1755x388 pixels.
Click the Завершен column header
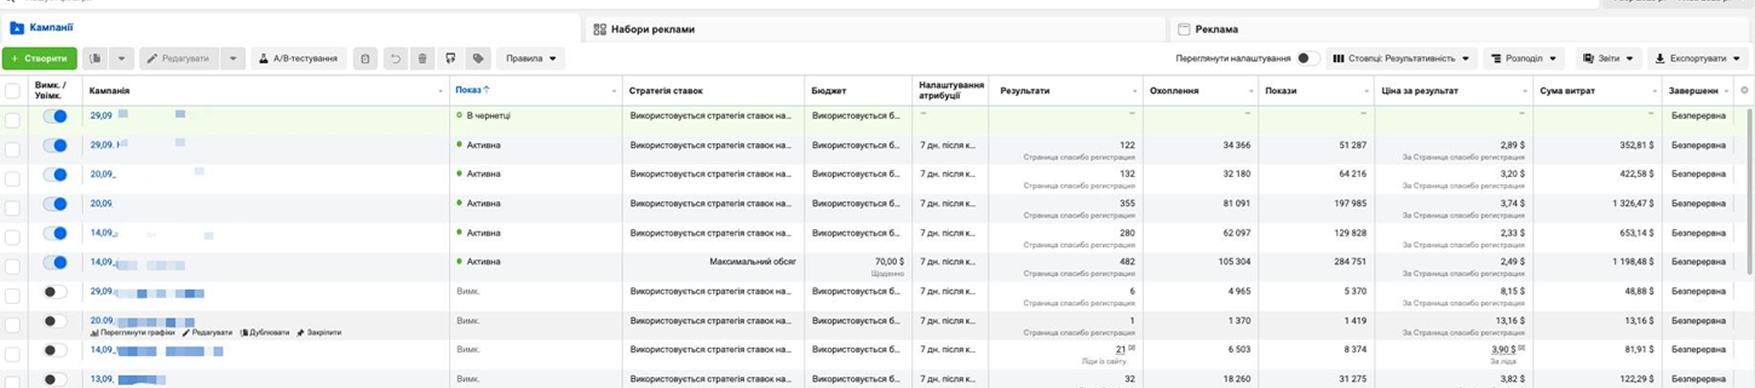click(x=1693, y=90)
